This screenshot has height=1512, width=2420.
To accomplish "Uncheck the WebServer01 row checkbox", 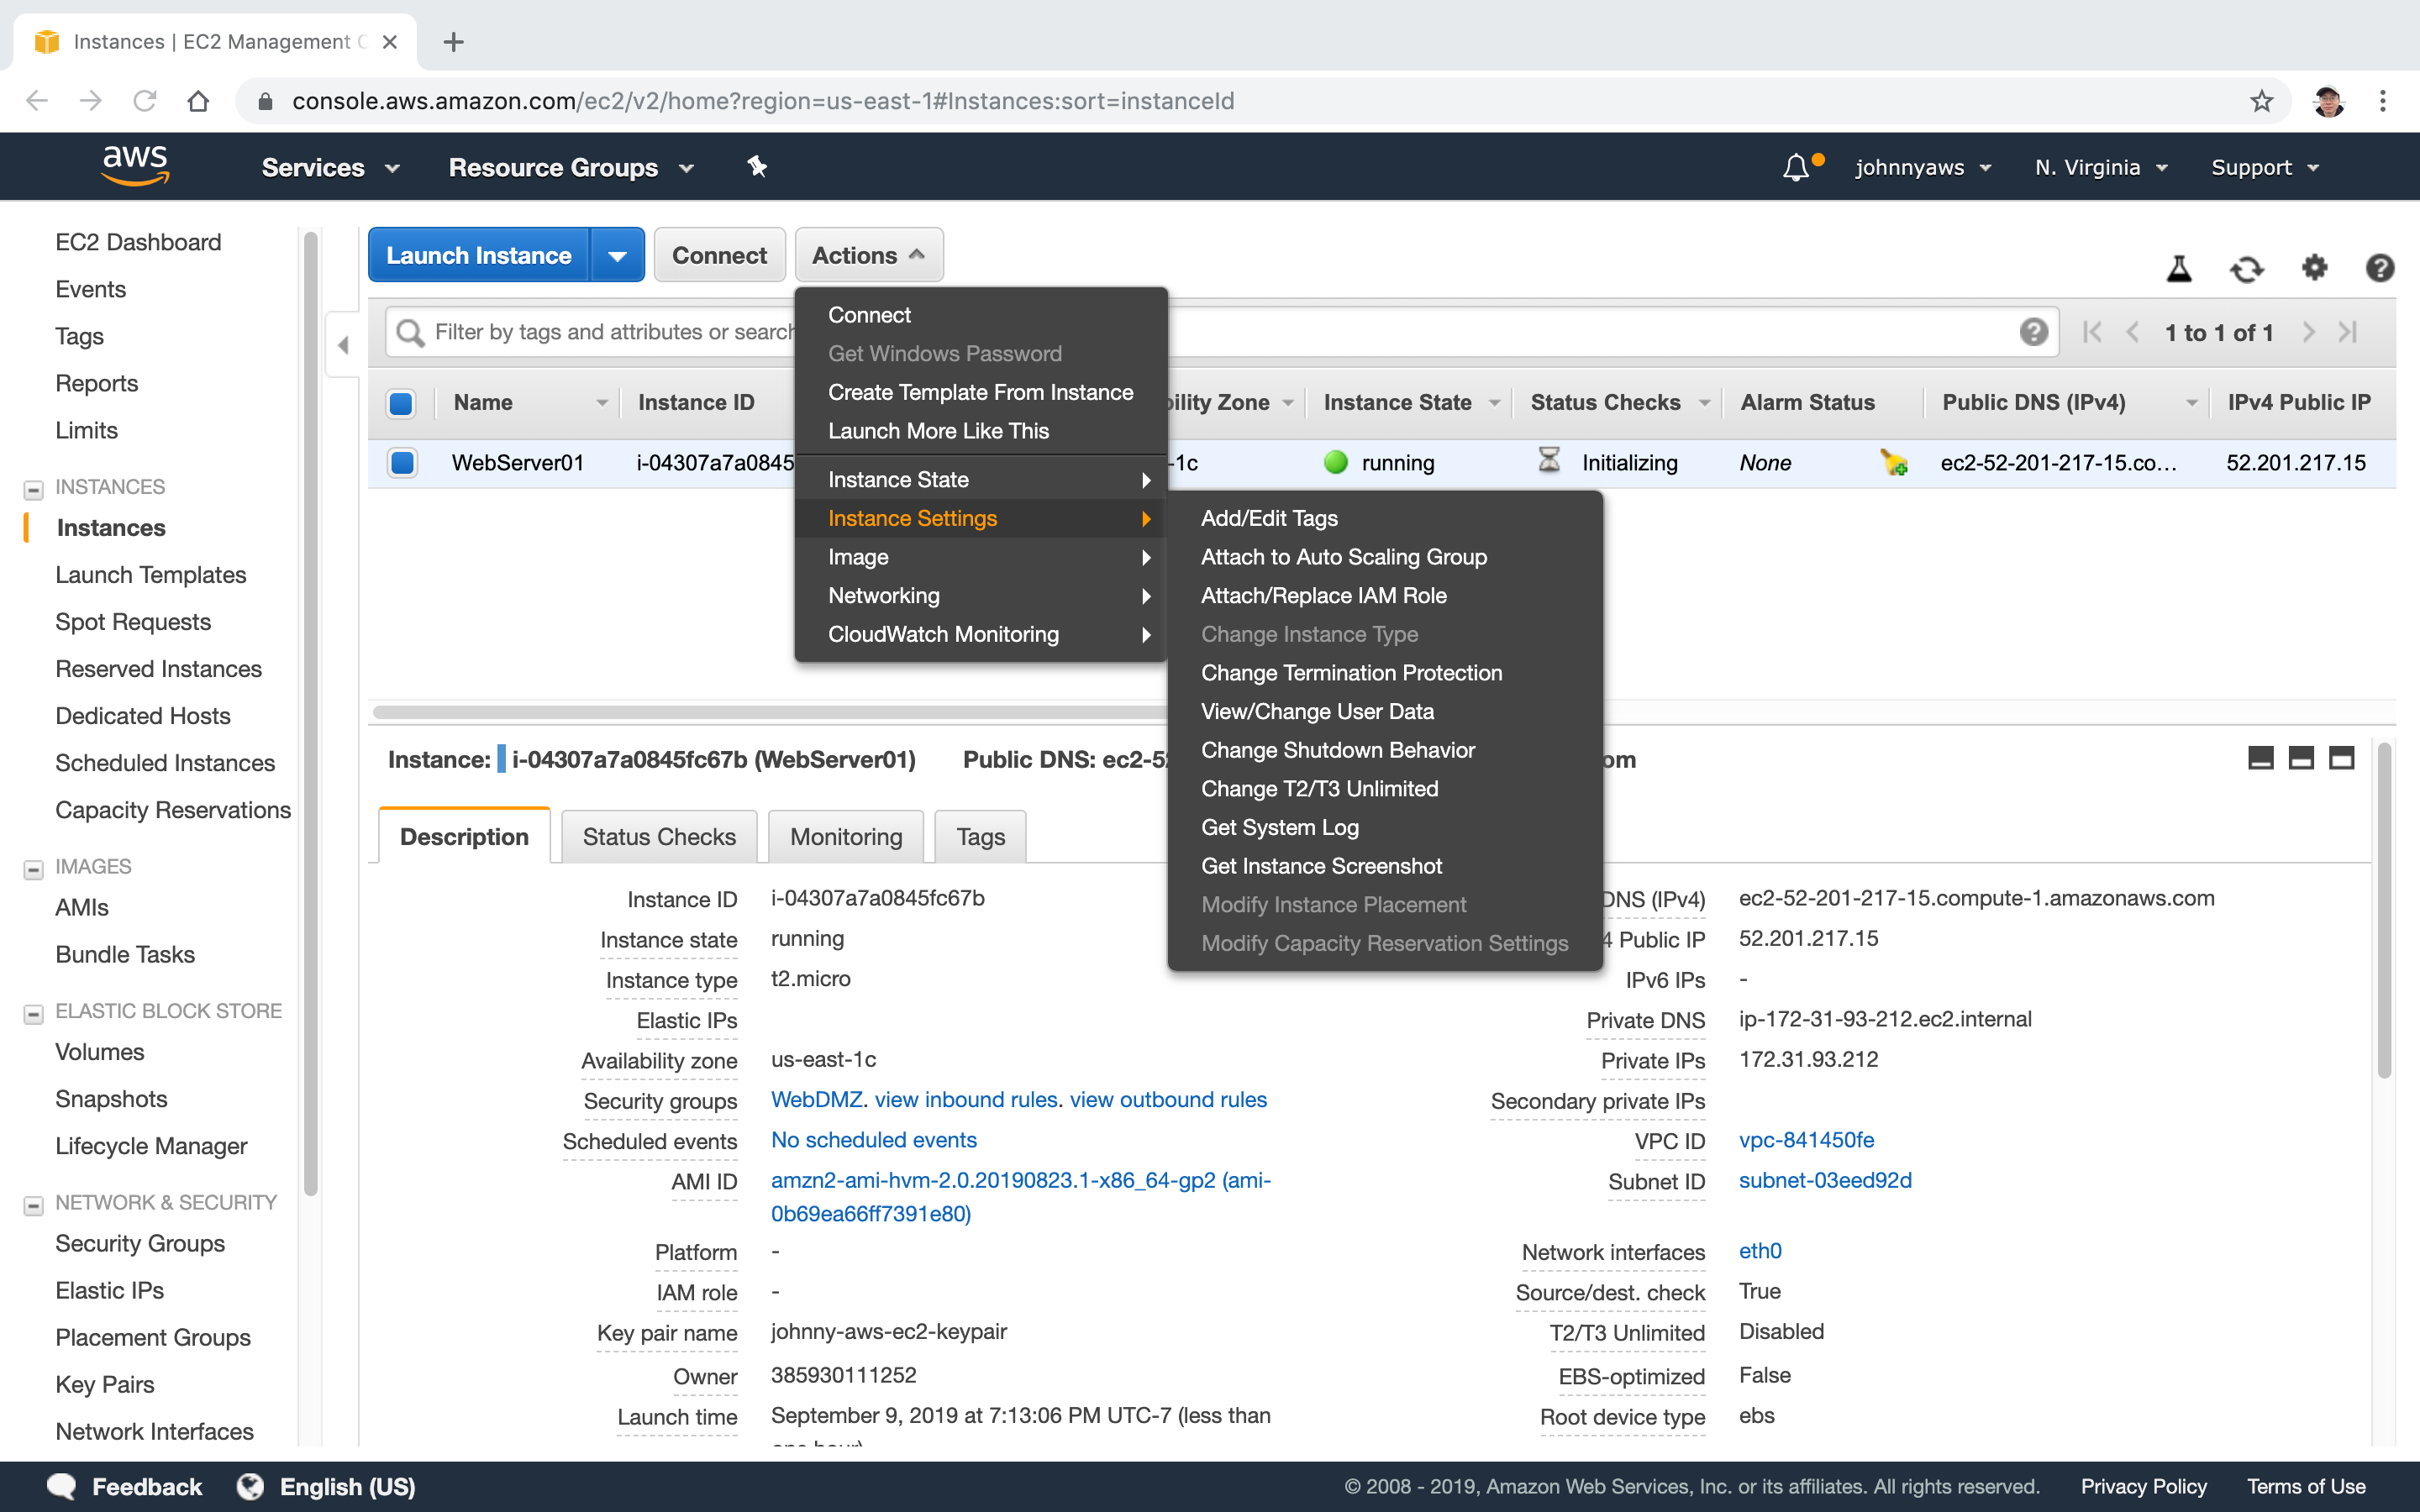I will pos(402,462).
